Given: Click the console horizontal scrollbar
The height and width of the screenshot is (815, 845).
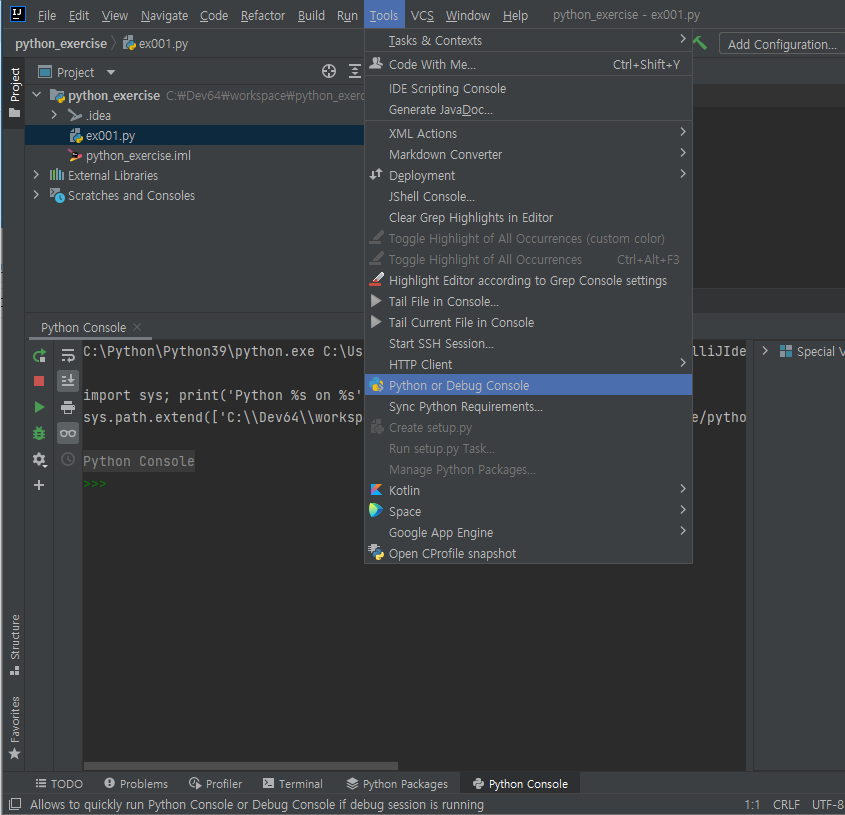Looking at the screenshot, I should pos(241,766).
